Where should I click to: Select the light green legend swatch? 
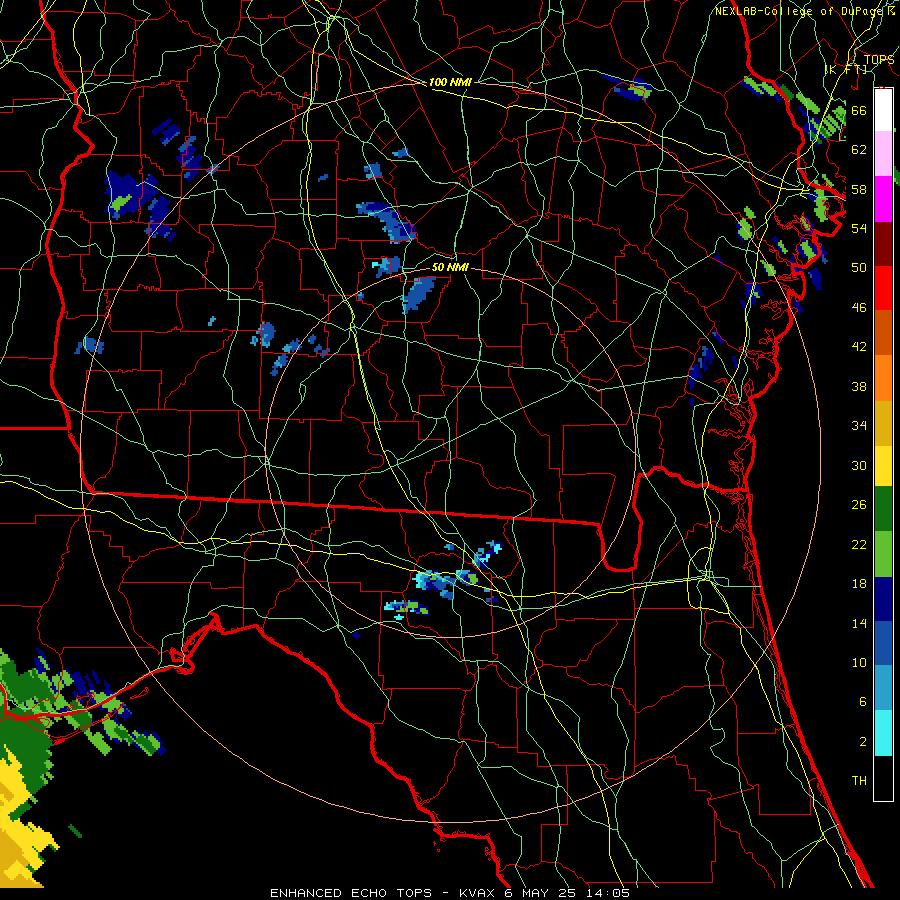[883, 554]
